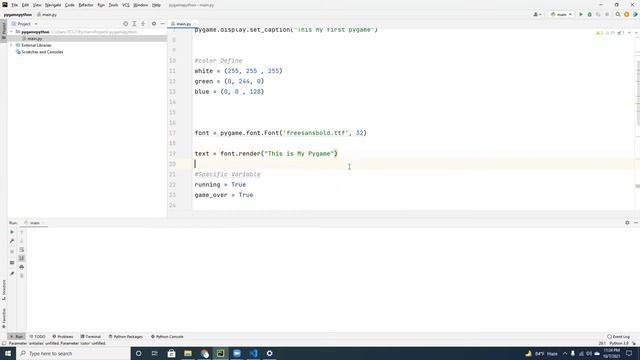Open the Python Console tool window
Screen dimensions: 640x360
(x=167, y=337)
